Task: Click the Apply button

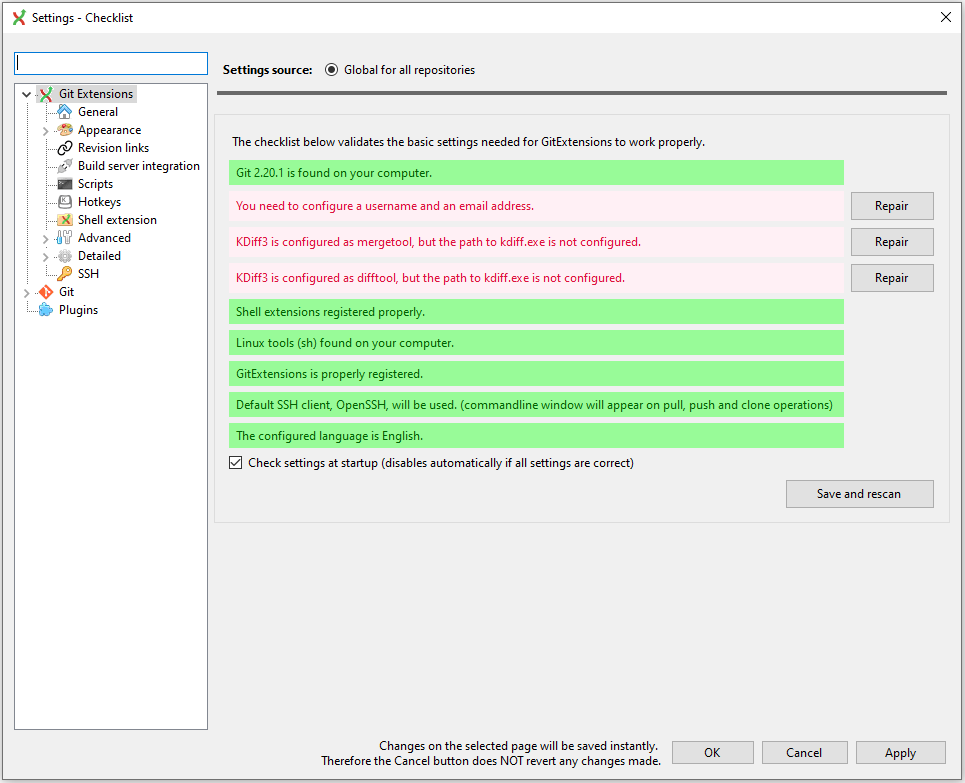Action: coord(899,753)
